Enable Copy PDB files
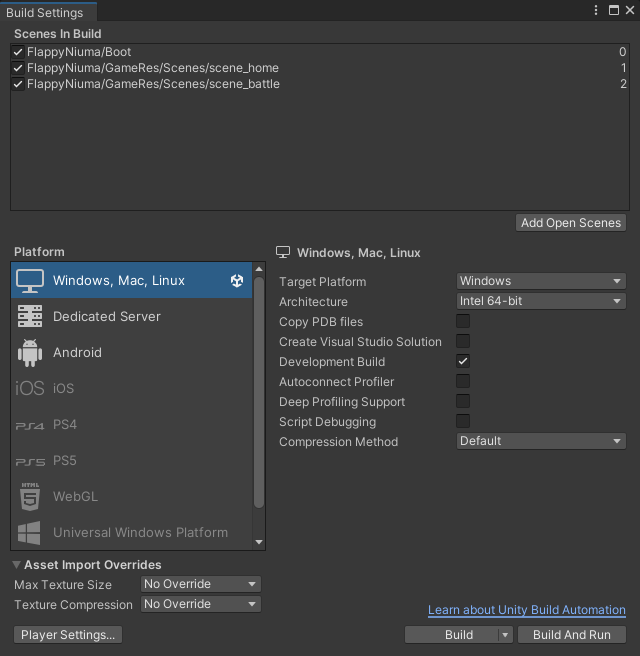The image size is (640, 656). coord(463,321)
